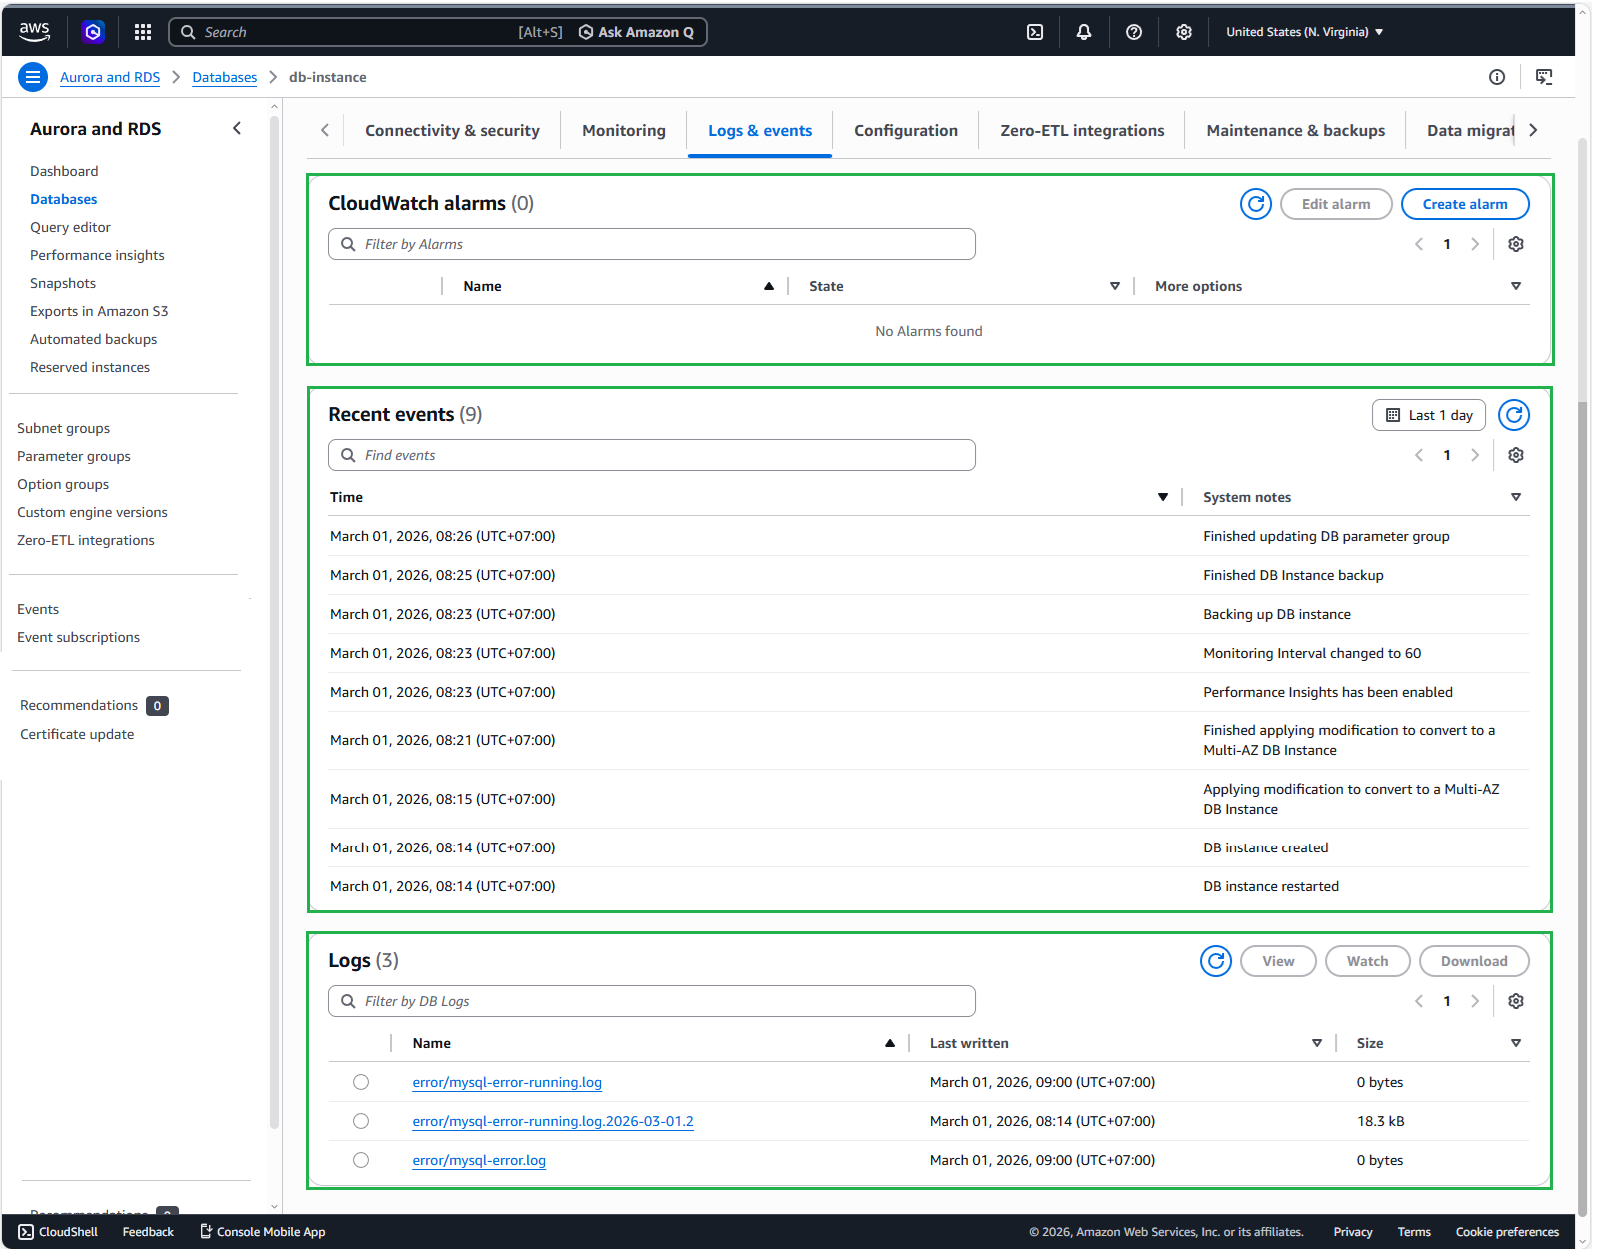This screenshot has height=1249, width=1600.
Task: Switch to Maintenance & backups tab
Action: click(1296, 131)
